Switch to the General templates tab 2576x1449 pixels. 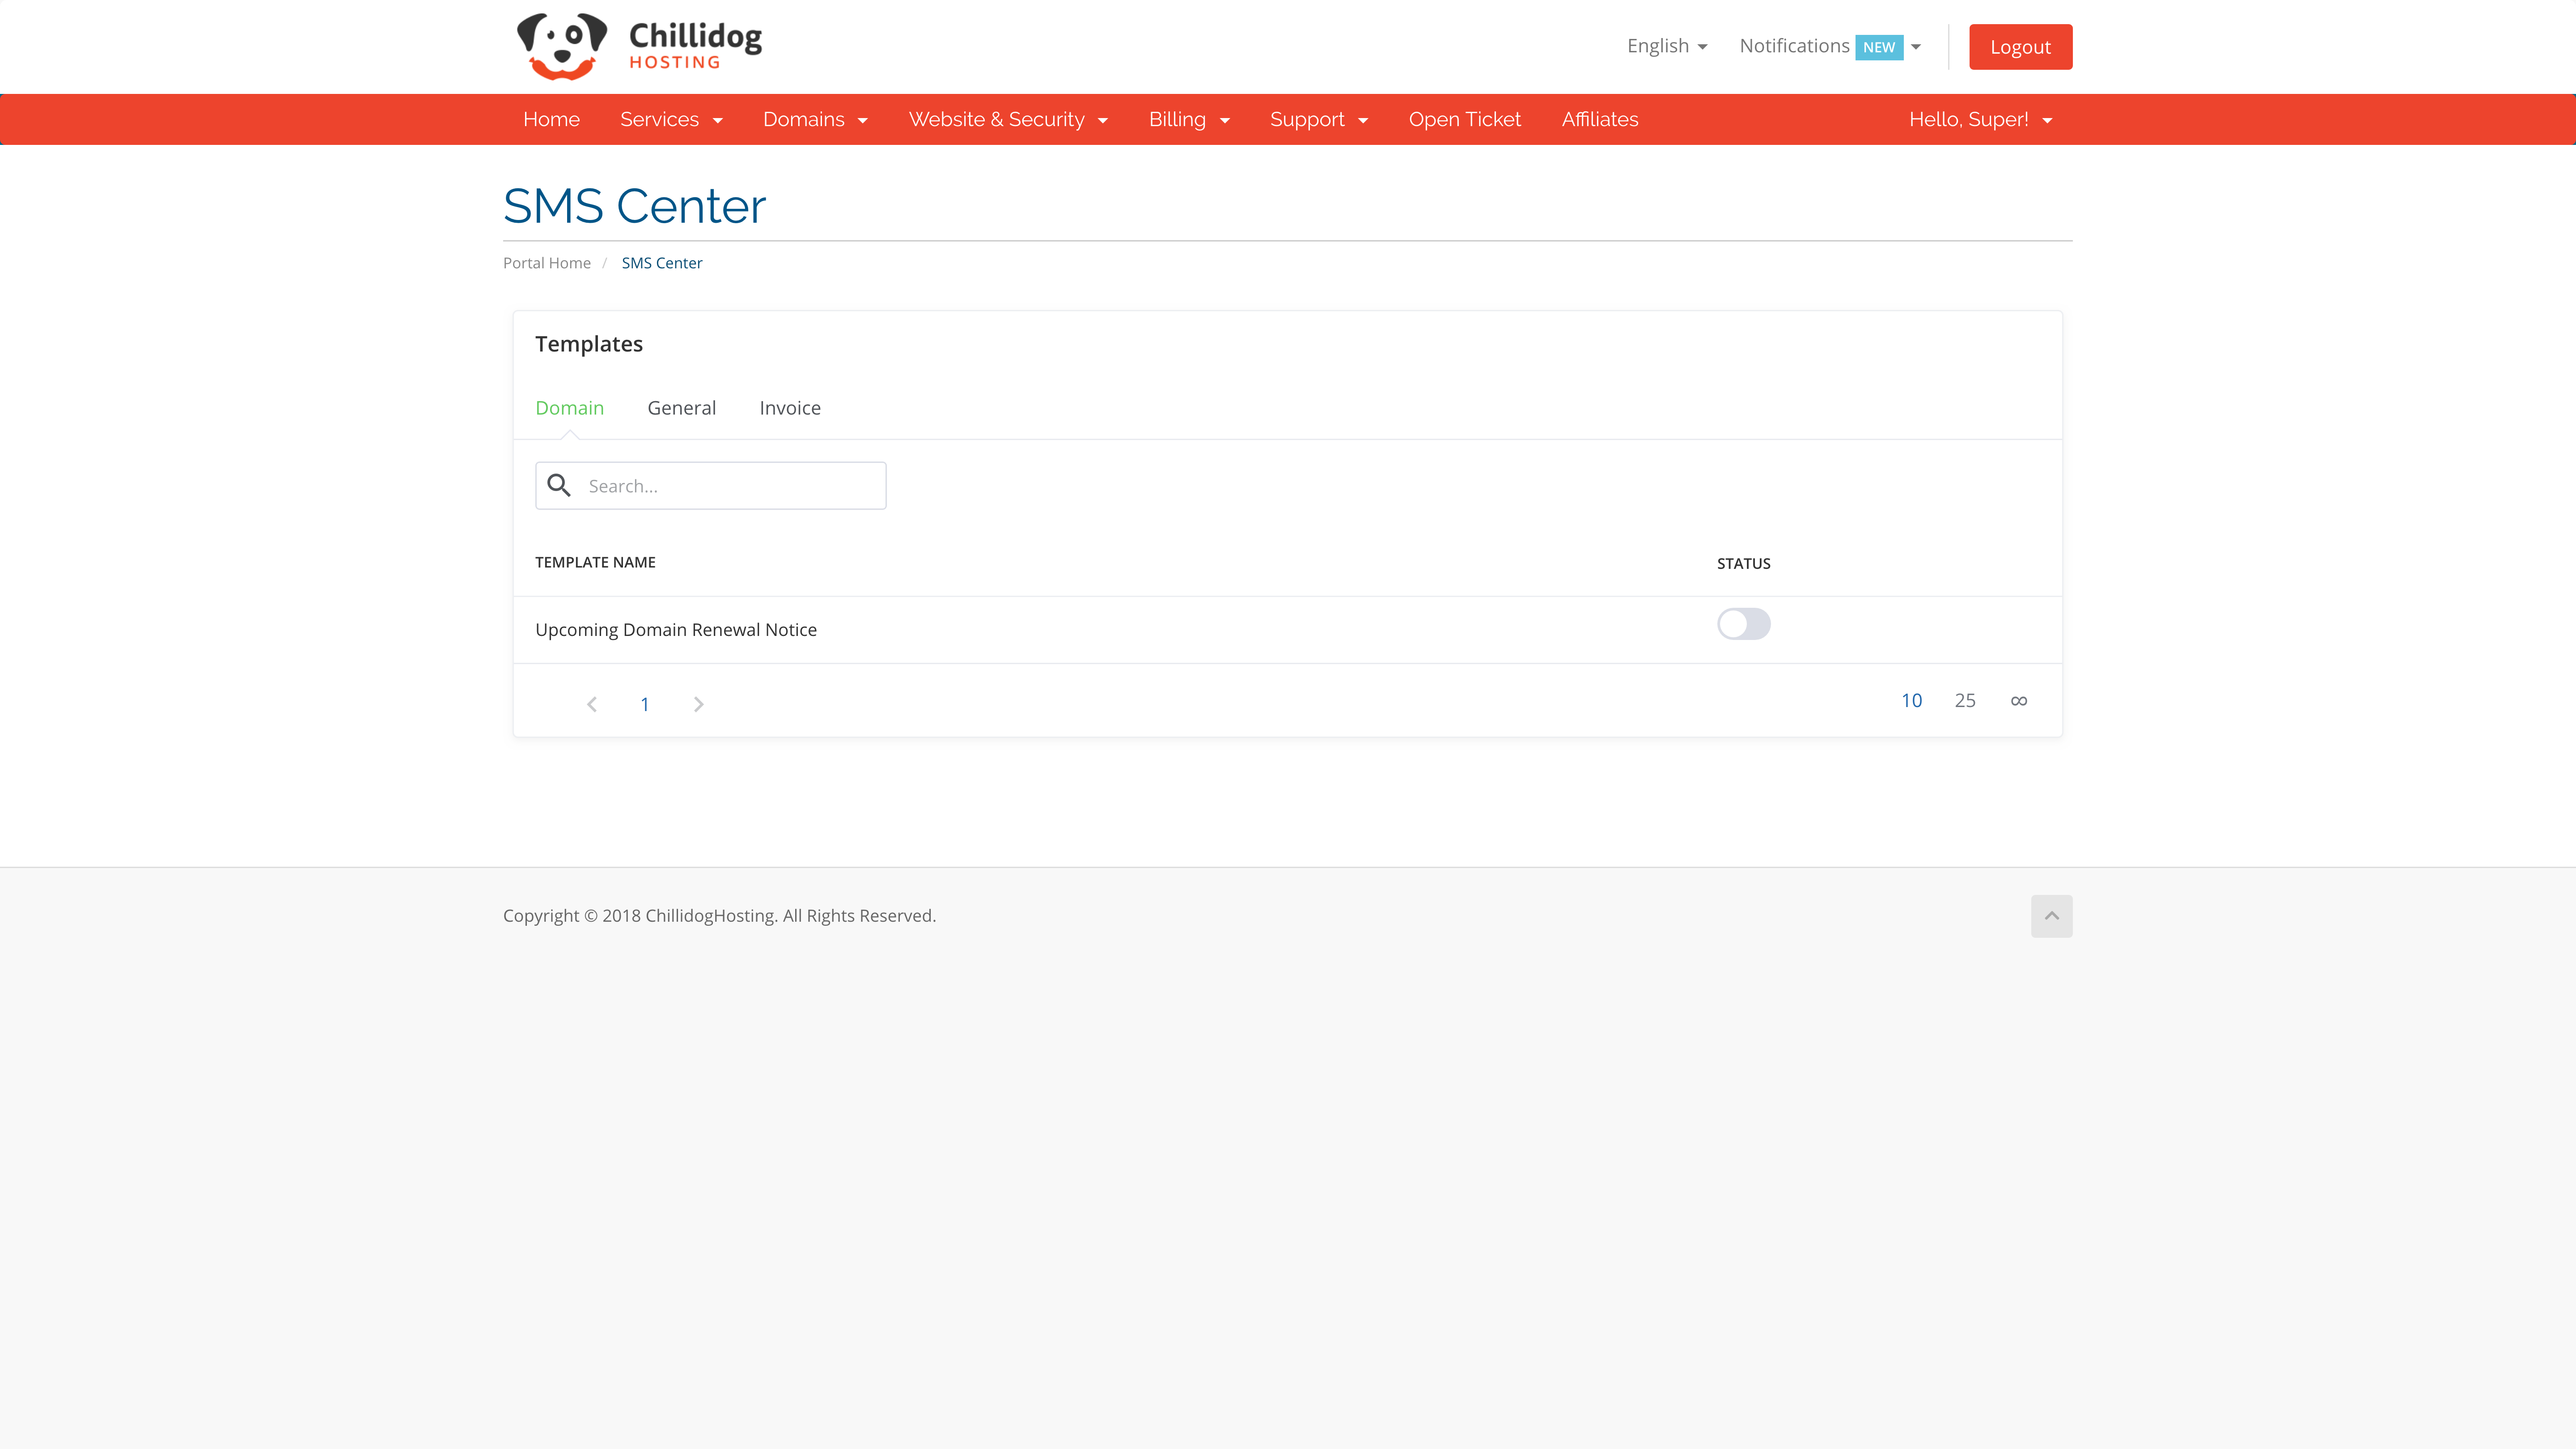point(681,408)
